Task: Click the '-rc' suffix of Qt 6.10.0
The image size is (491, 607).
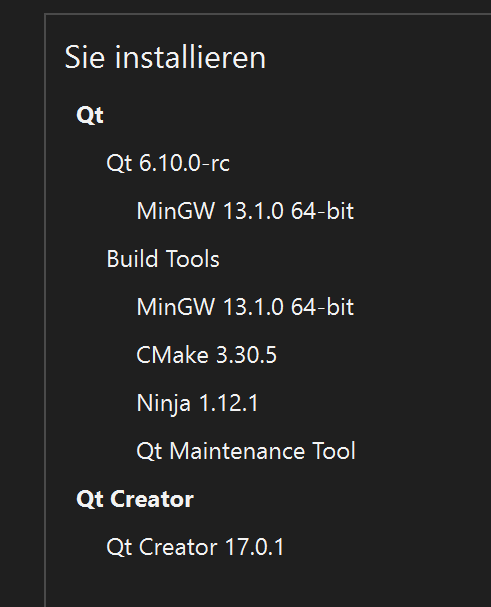Action: coord(220,164)
